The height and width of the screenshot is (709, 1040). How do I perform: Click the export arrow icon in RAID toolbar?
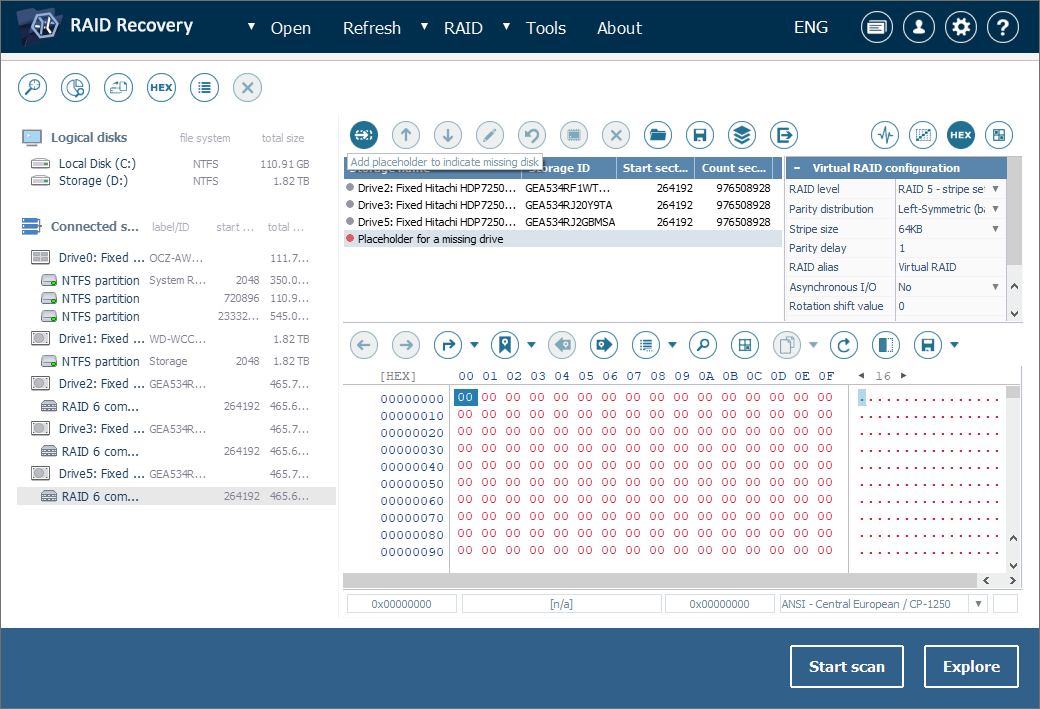point(784,134)
